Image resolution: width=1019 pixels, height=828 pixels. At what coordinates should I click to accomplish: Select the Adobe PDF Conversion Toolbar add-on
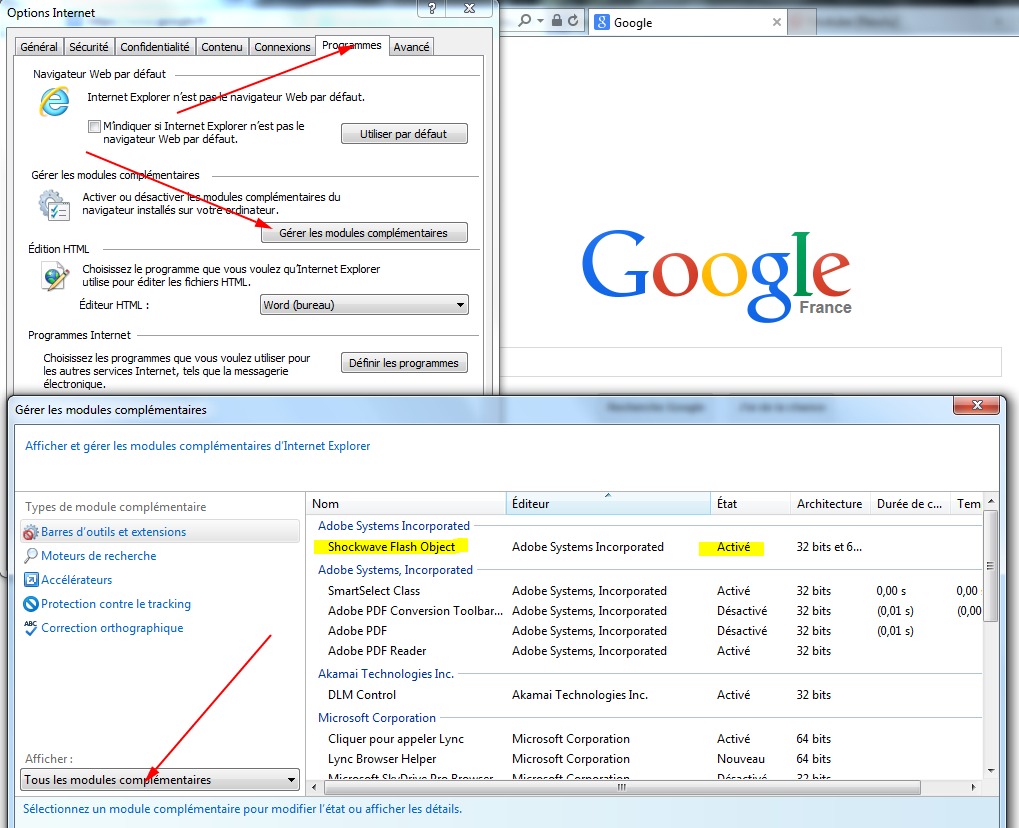coord(415,611)
